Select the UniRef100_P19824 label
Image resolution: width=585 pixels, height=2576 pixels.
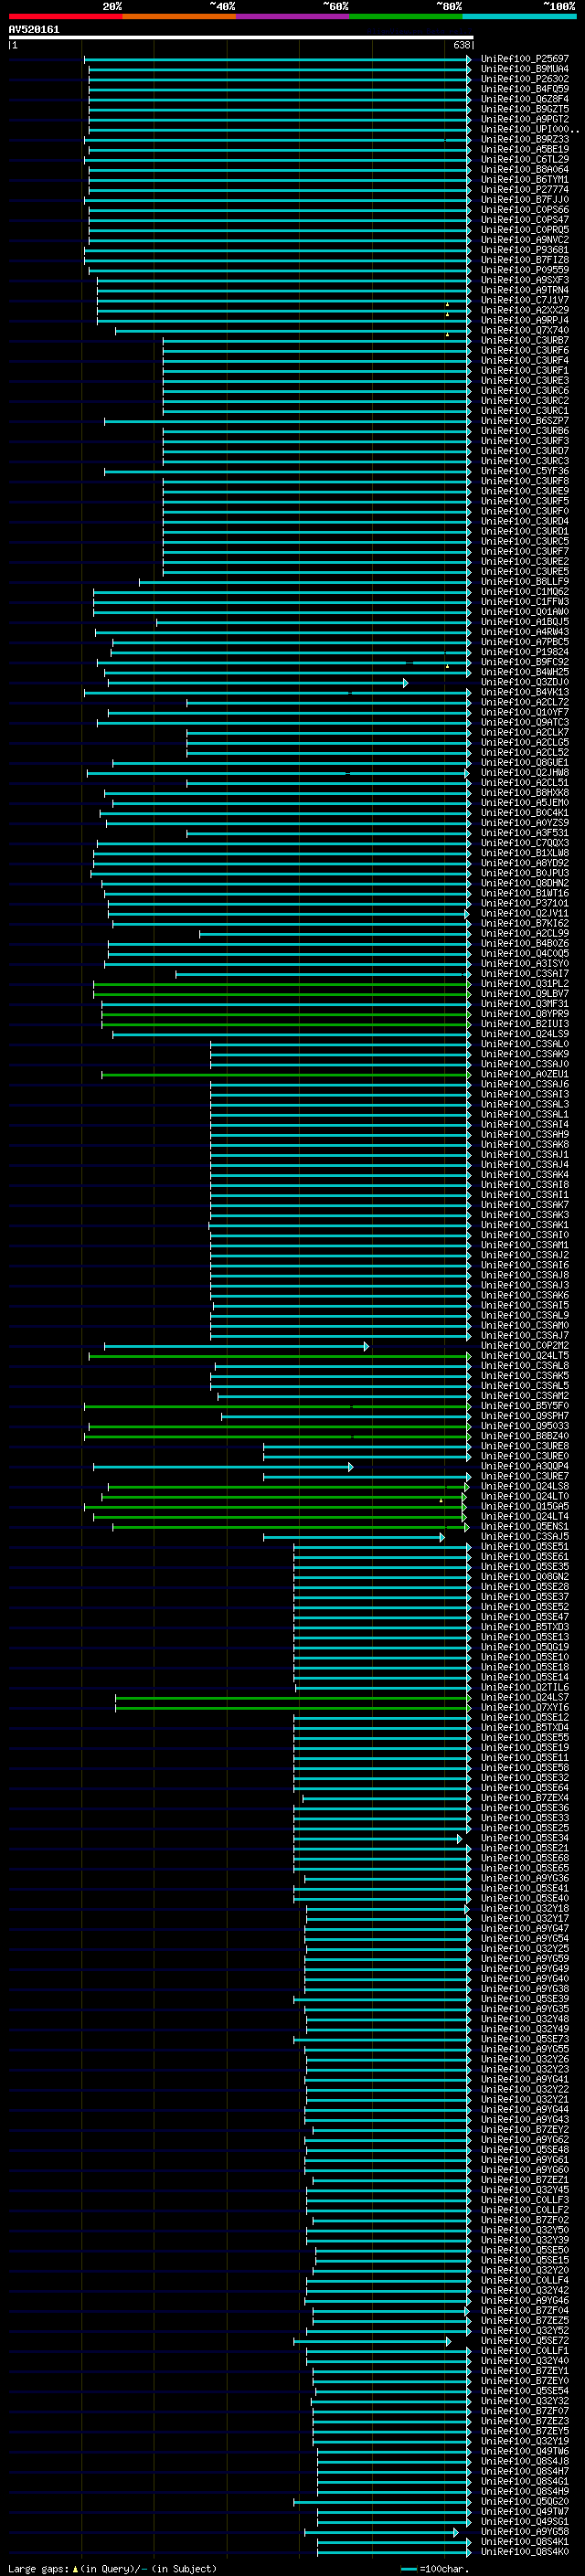(x=525, y=652)
